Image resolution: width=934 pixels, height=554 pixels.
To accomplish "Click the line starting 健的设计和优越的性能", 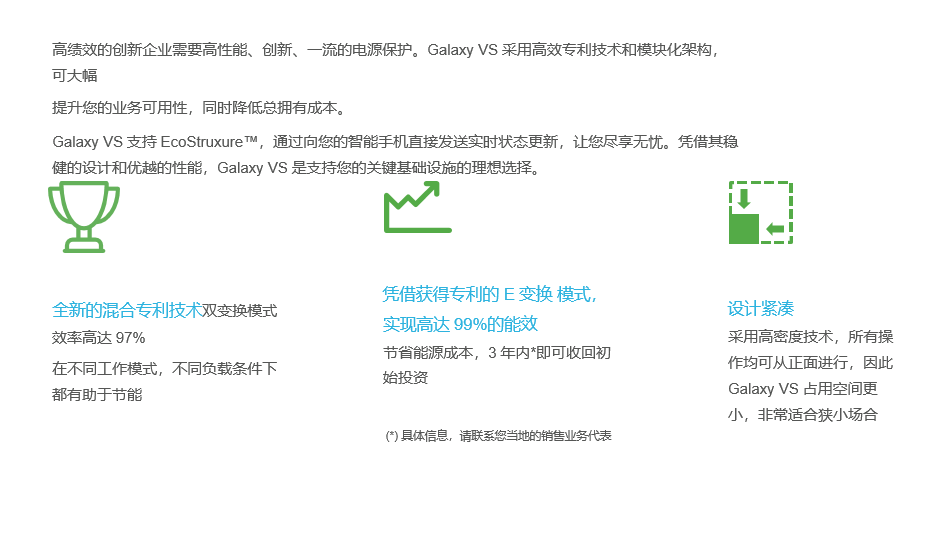I will tap(297, 168).
